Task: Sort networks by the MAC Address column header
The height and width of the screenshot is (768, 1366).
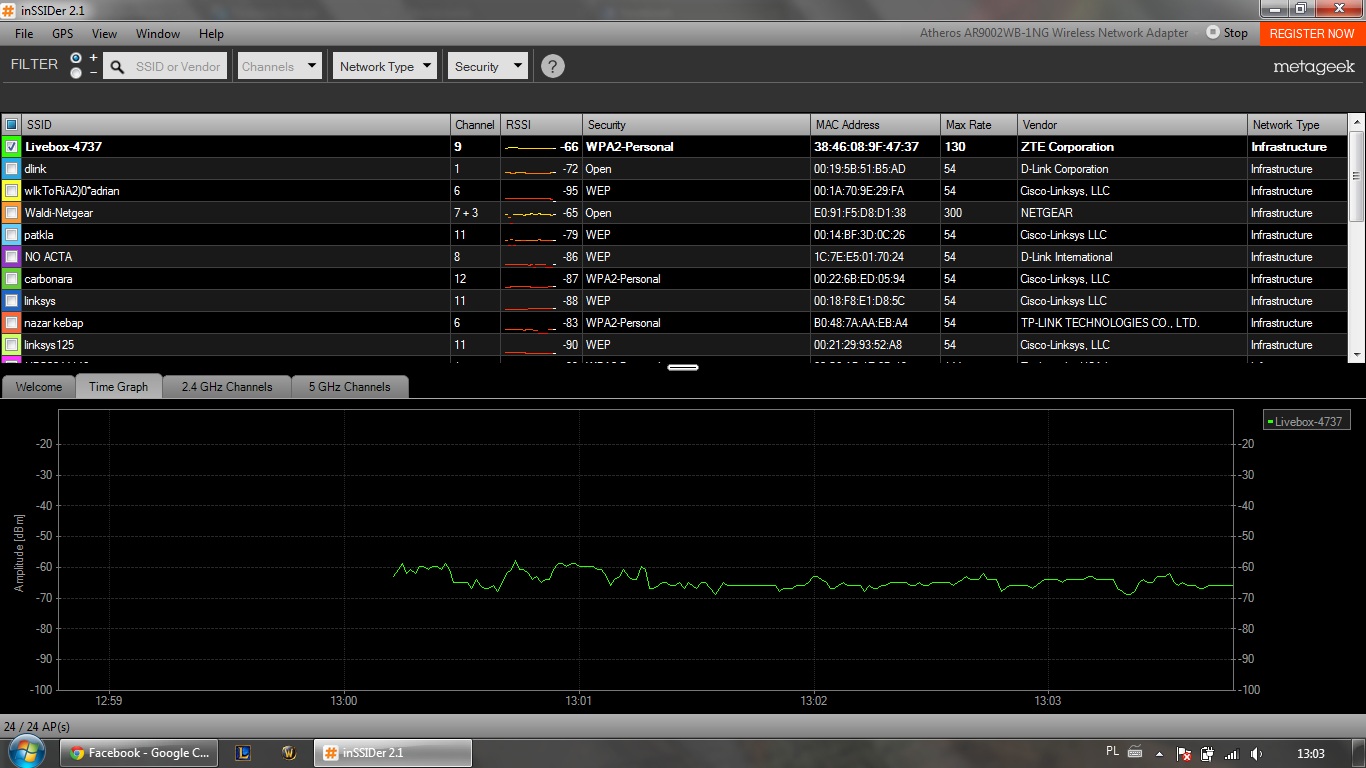Action: point(875,125)
